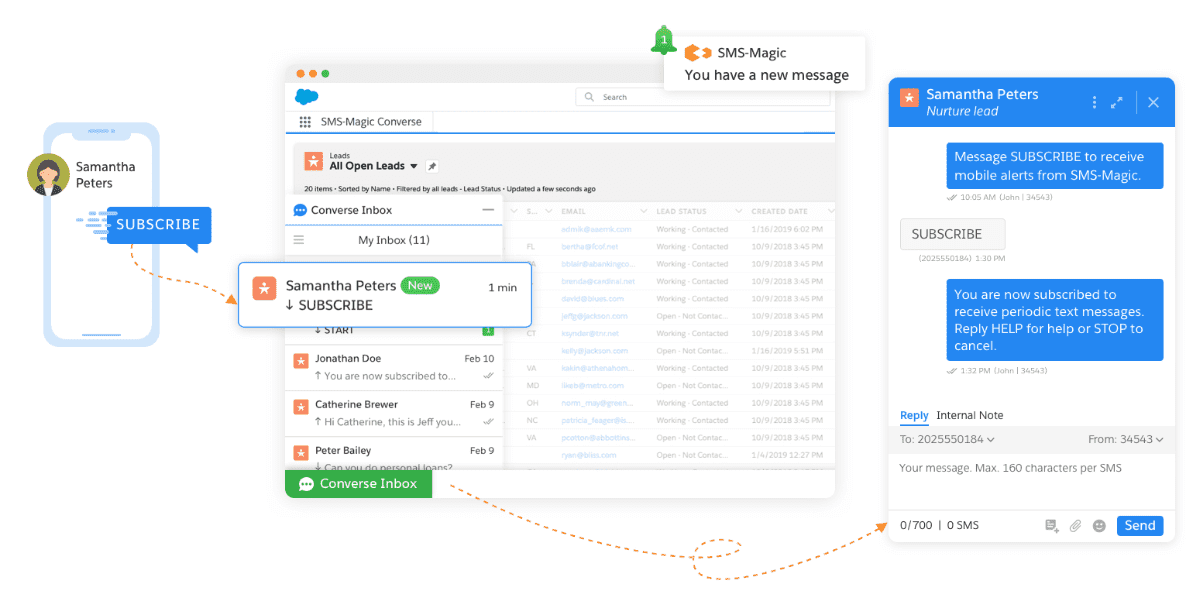Switch to the Reply tab

tap(914, 415)
